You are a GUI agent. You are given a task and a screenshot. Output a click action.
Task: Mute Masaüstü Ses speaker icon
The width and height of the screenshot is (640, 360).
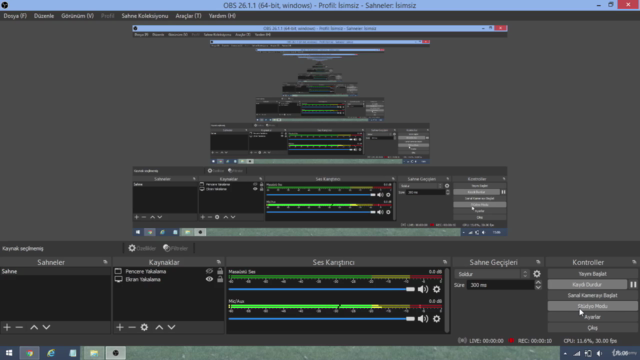tap(423, 289)
